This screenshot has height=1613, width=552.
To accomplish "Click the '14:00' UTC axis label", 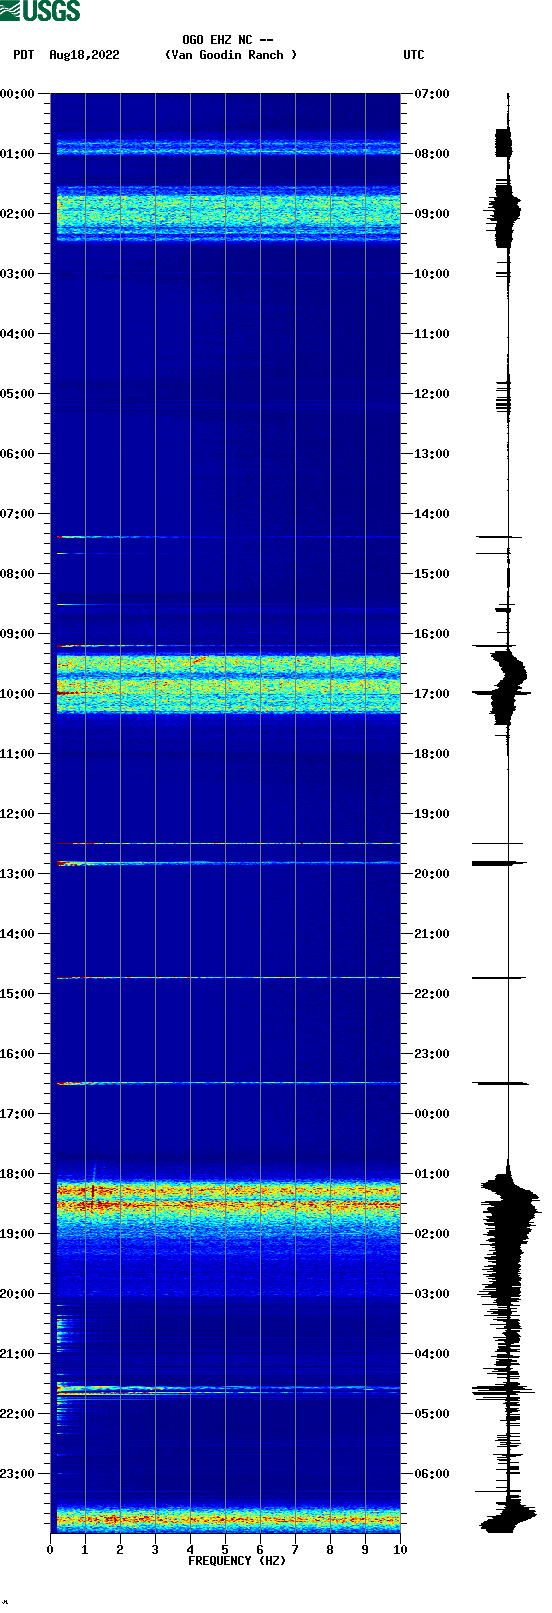I will coord(432,514).
